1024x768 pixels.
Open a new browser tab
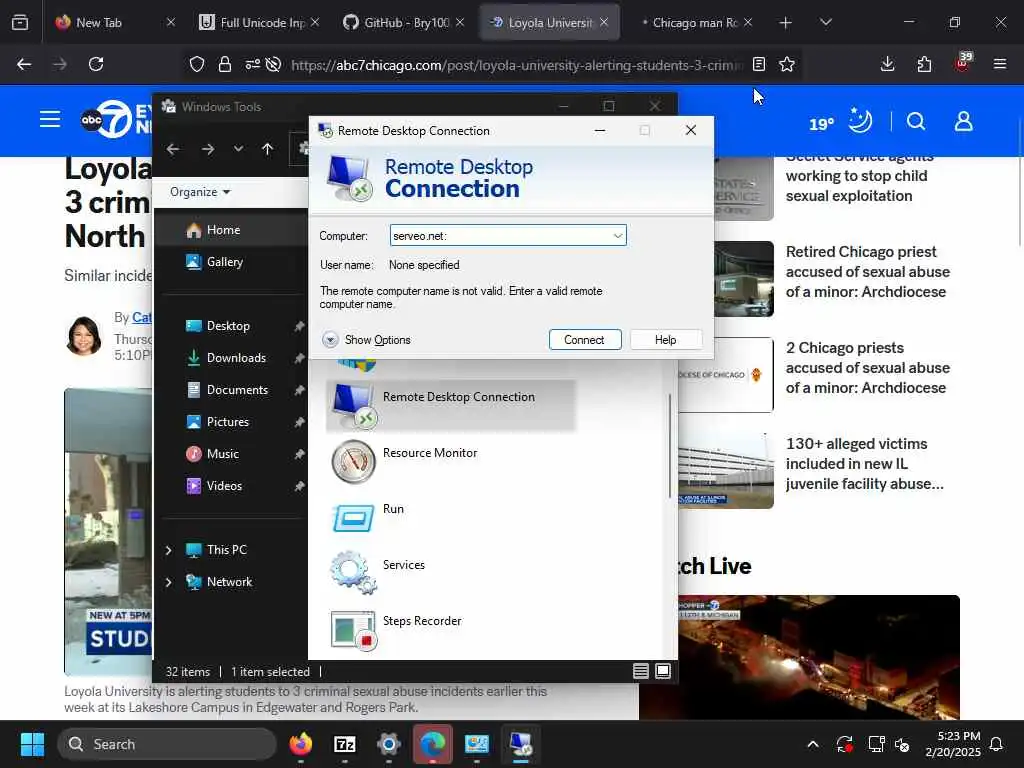click(786, 23)
